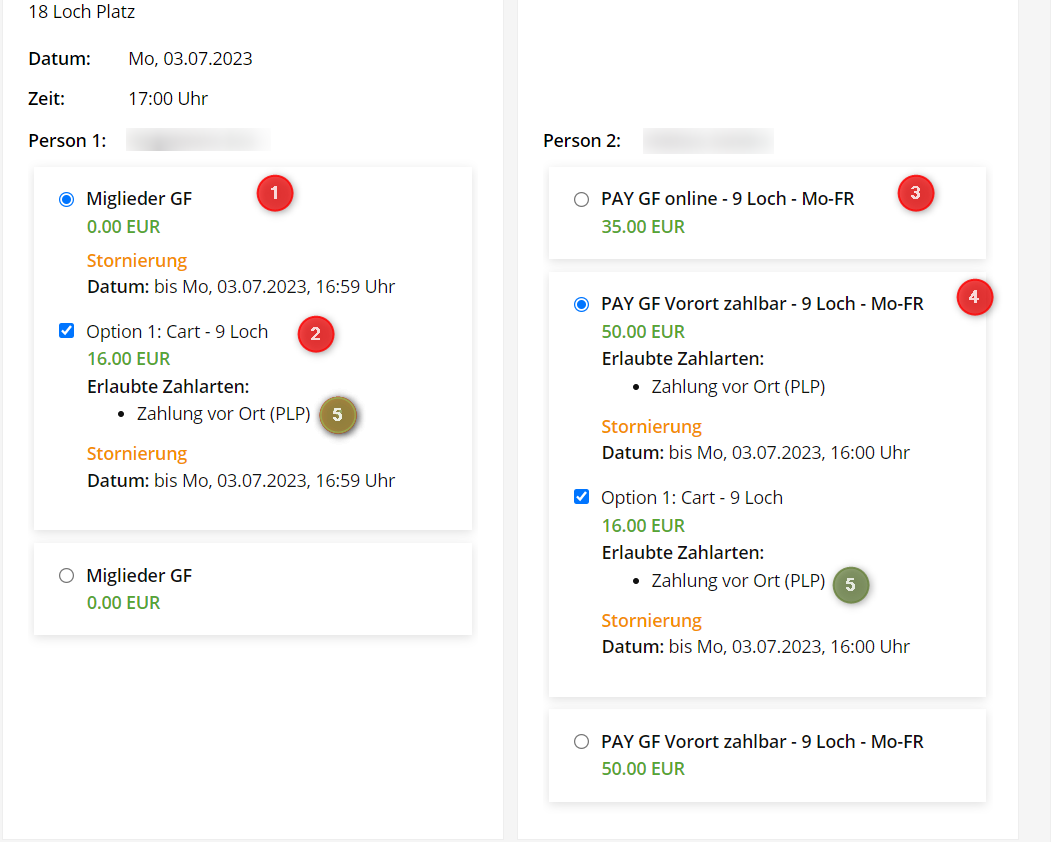This screenshot has height=842, width=1055.
Task: Uncheck Person 1's Cart - 9 Loch checkbox
Action: 67,331
